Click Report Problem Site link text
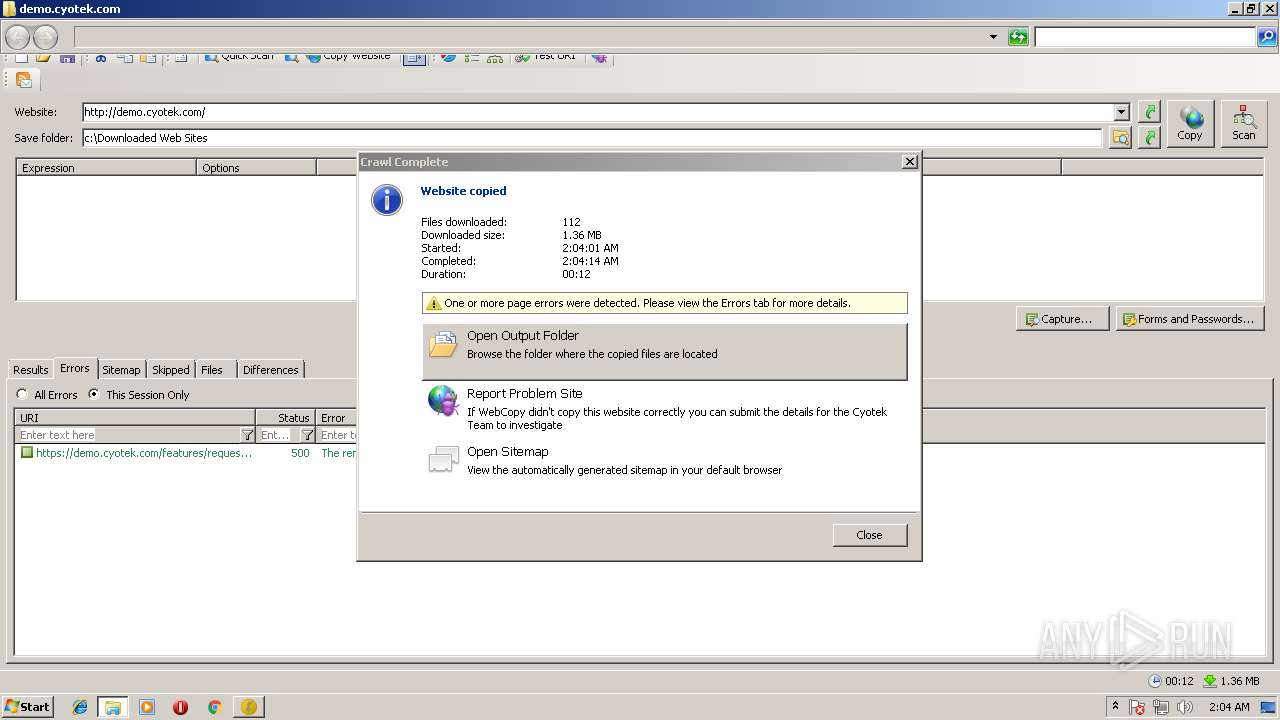Screen dimensions: 1280x720 click(525, 394)
